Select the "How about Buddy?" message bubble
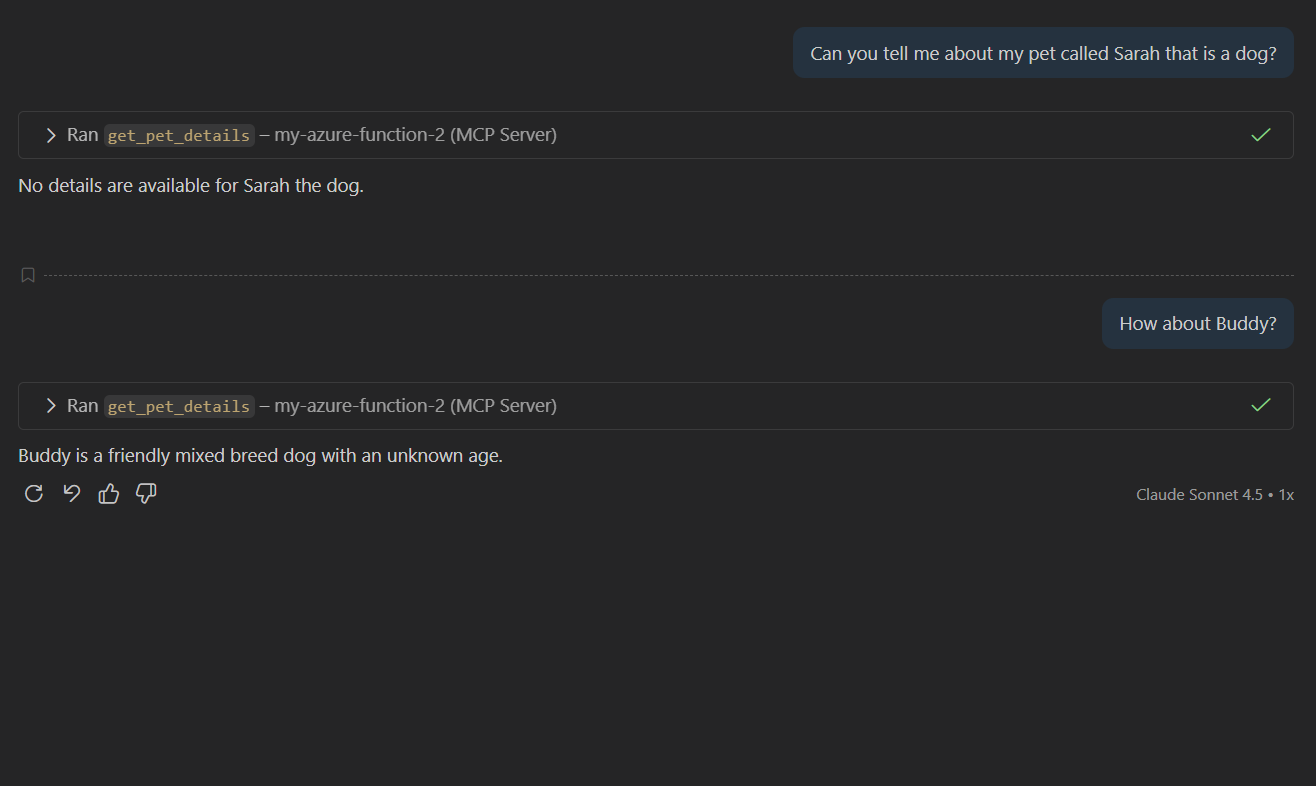Screen dimensions: 1316x786 (x=1197, y=324)
